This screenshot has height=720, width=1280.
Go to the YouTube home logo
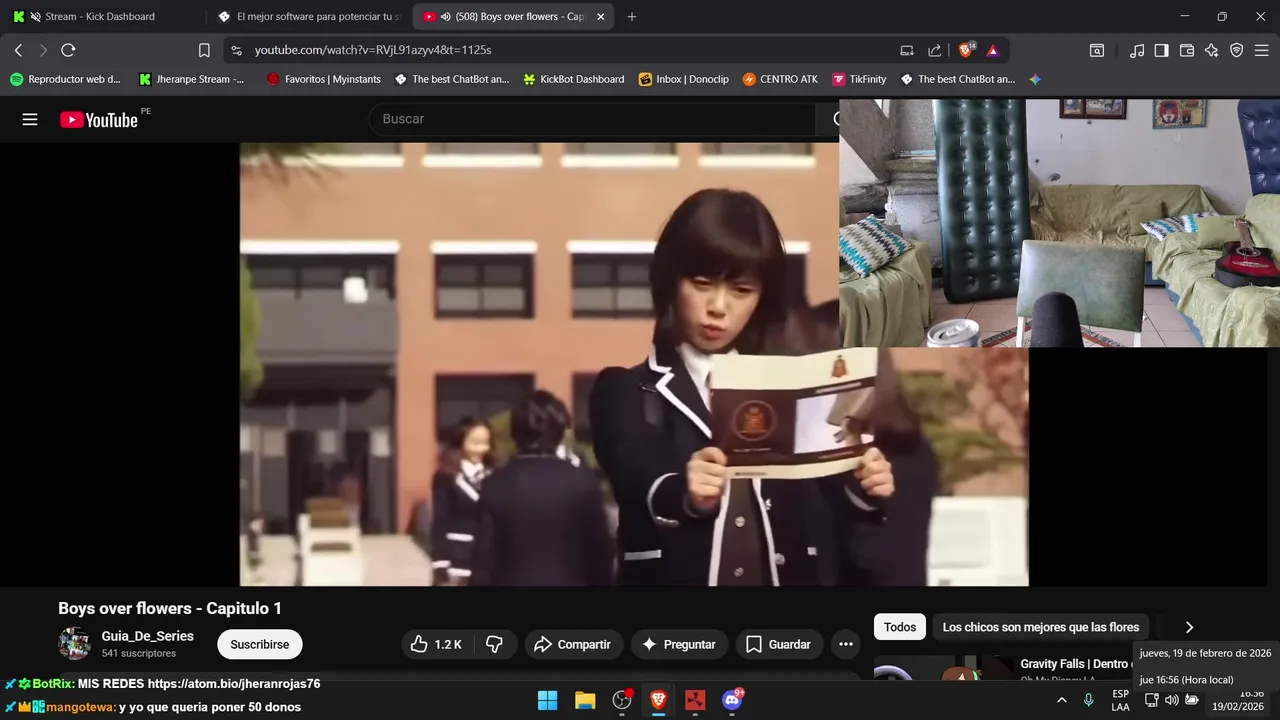pyautogui.click(x=99, y=120)
